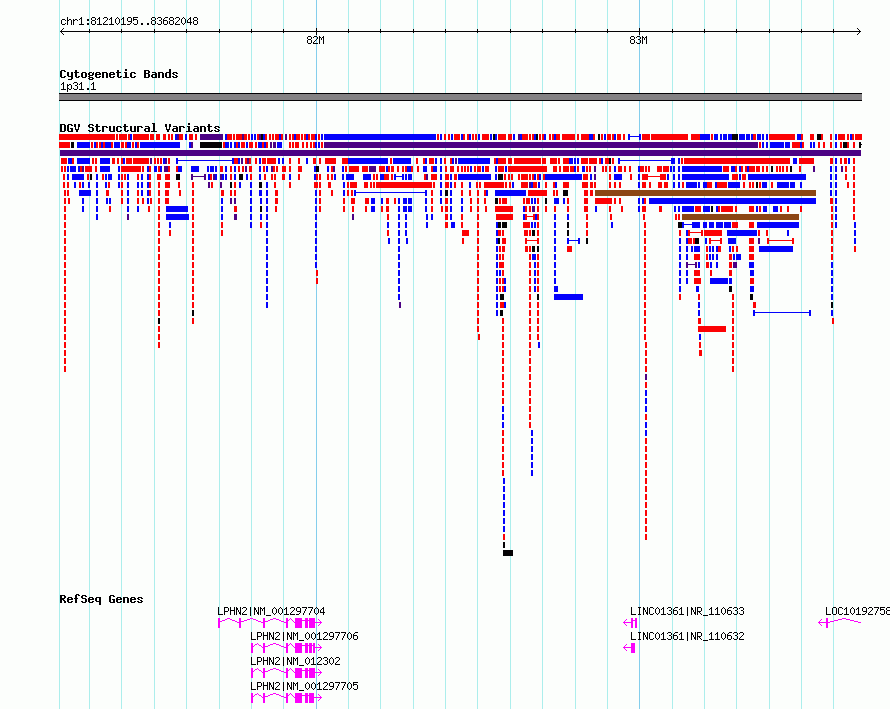Select the magenta gene model under LPHN2|NM_012302
The image size is (890, 709).
click(x=287, y=673)
